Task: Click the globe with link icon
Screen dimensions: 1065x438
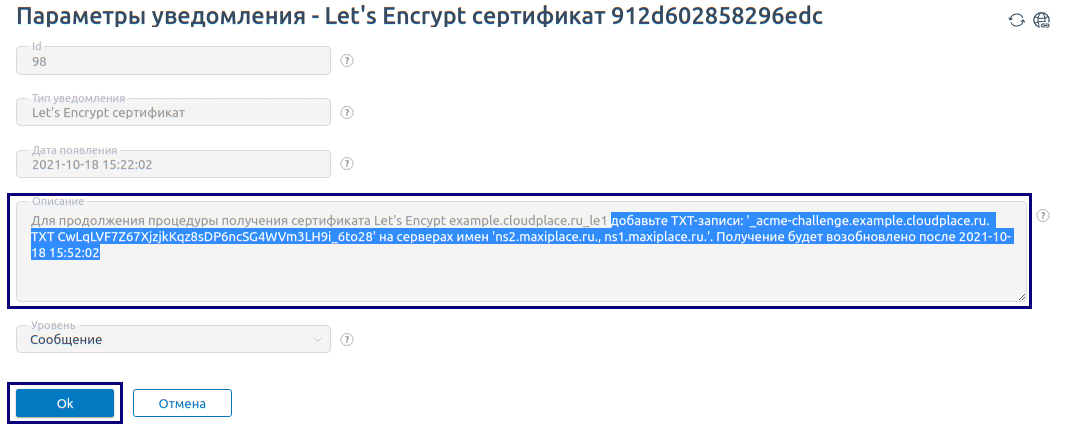Action: point(1041,20)
